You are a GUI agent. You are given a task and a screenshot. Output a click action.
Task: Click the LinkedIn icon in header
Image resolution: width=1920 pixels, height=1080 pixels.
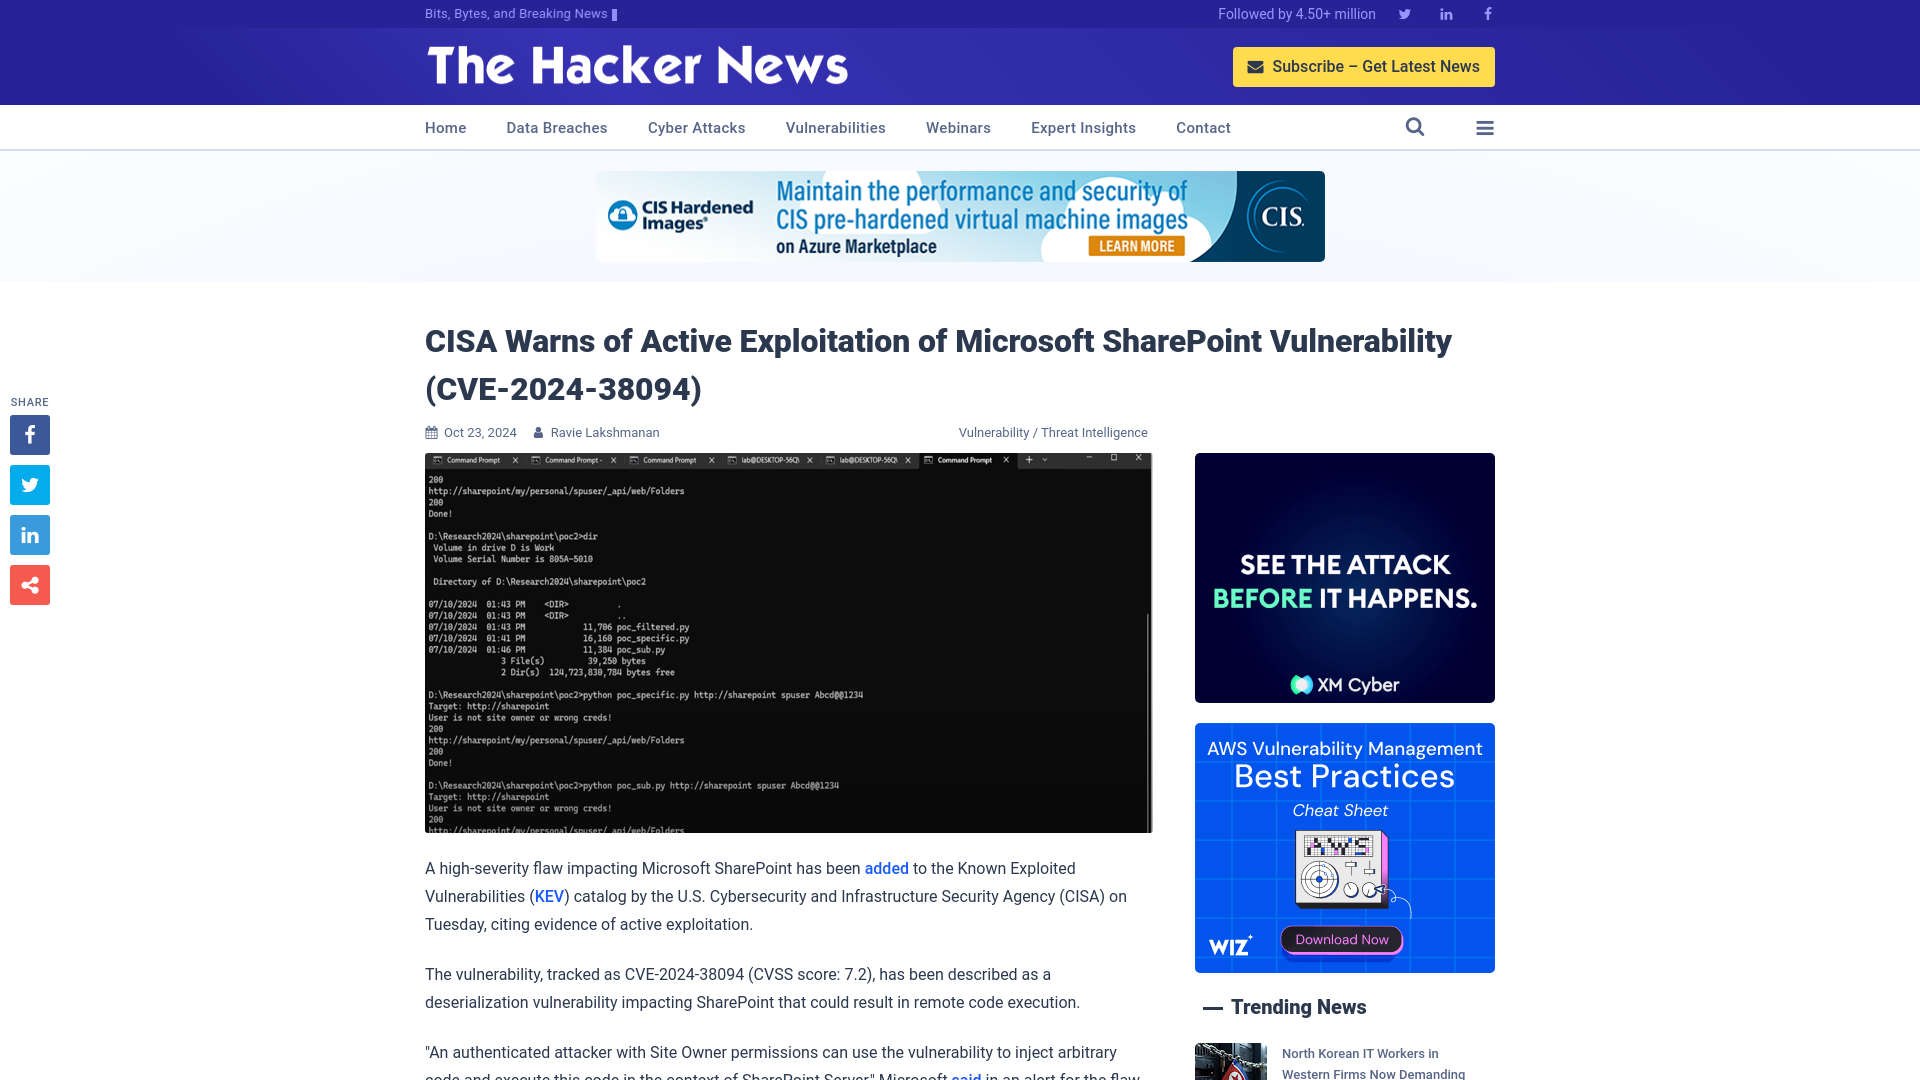(x=1445, y=13)
